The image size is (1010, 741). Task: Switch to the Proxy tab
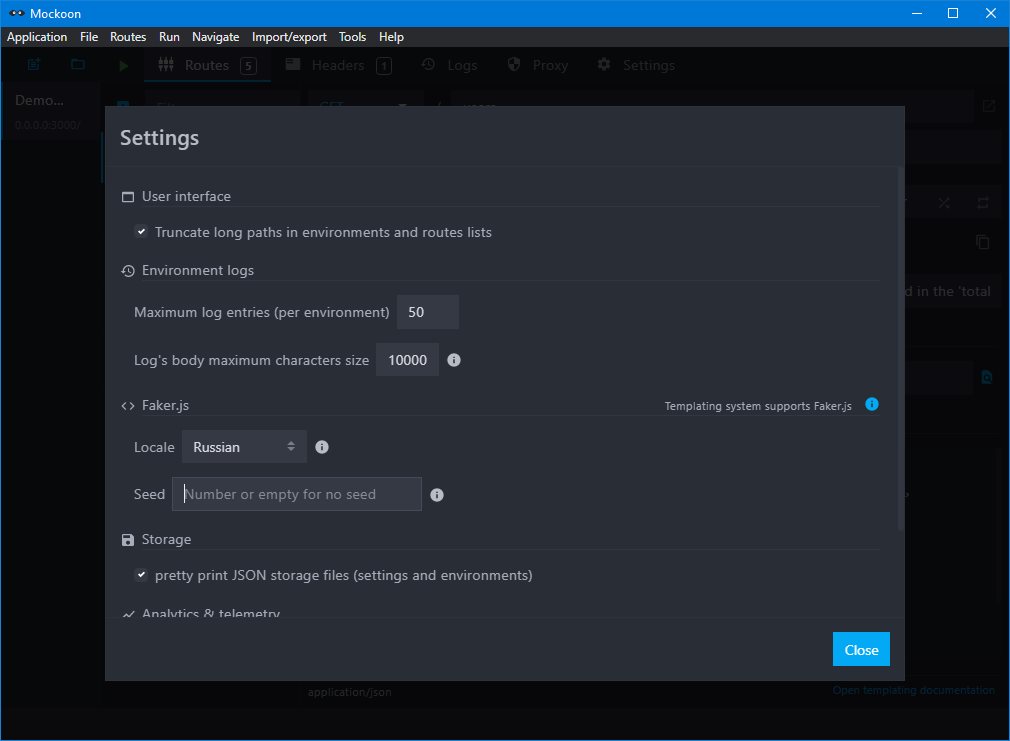(538, 65)
